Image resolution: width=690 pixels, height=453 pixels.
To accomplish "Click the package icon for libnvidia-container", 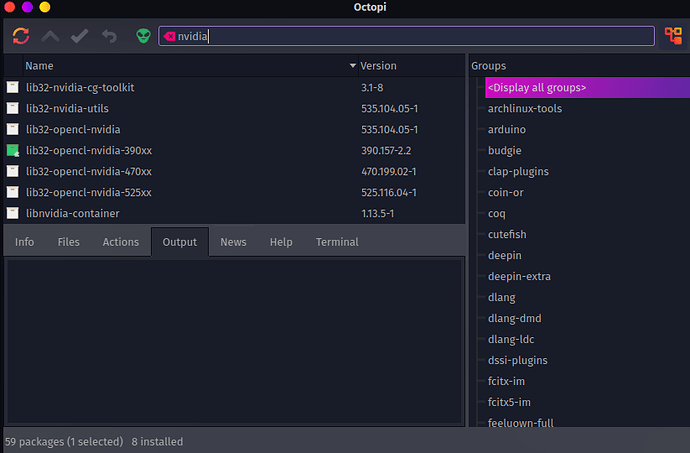I will [x=13, y=214].
